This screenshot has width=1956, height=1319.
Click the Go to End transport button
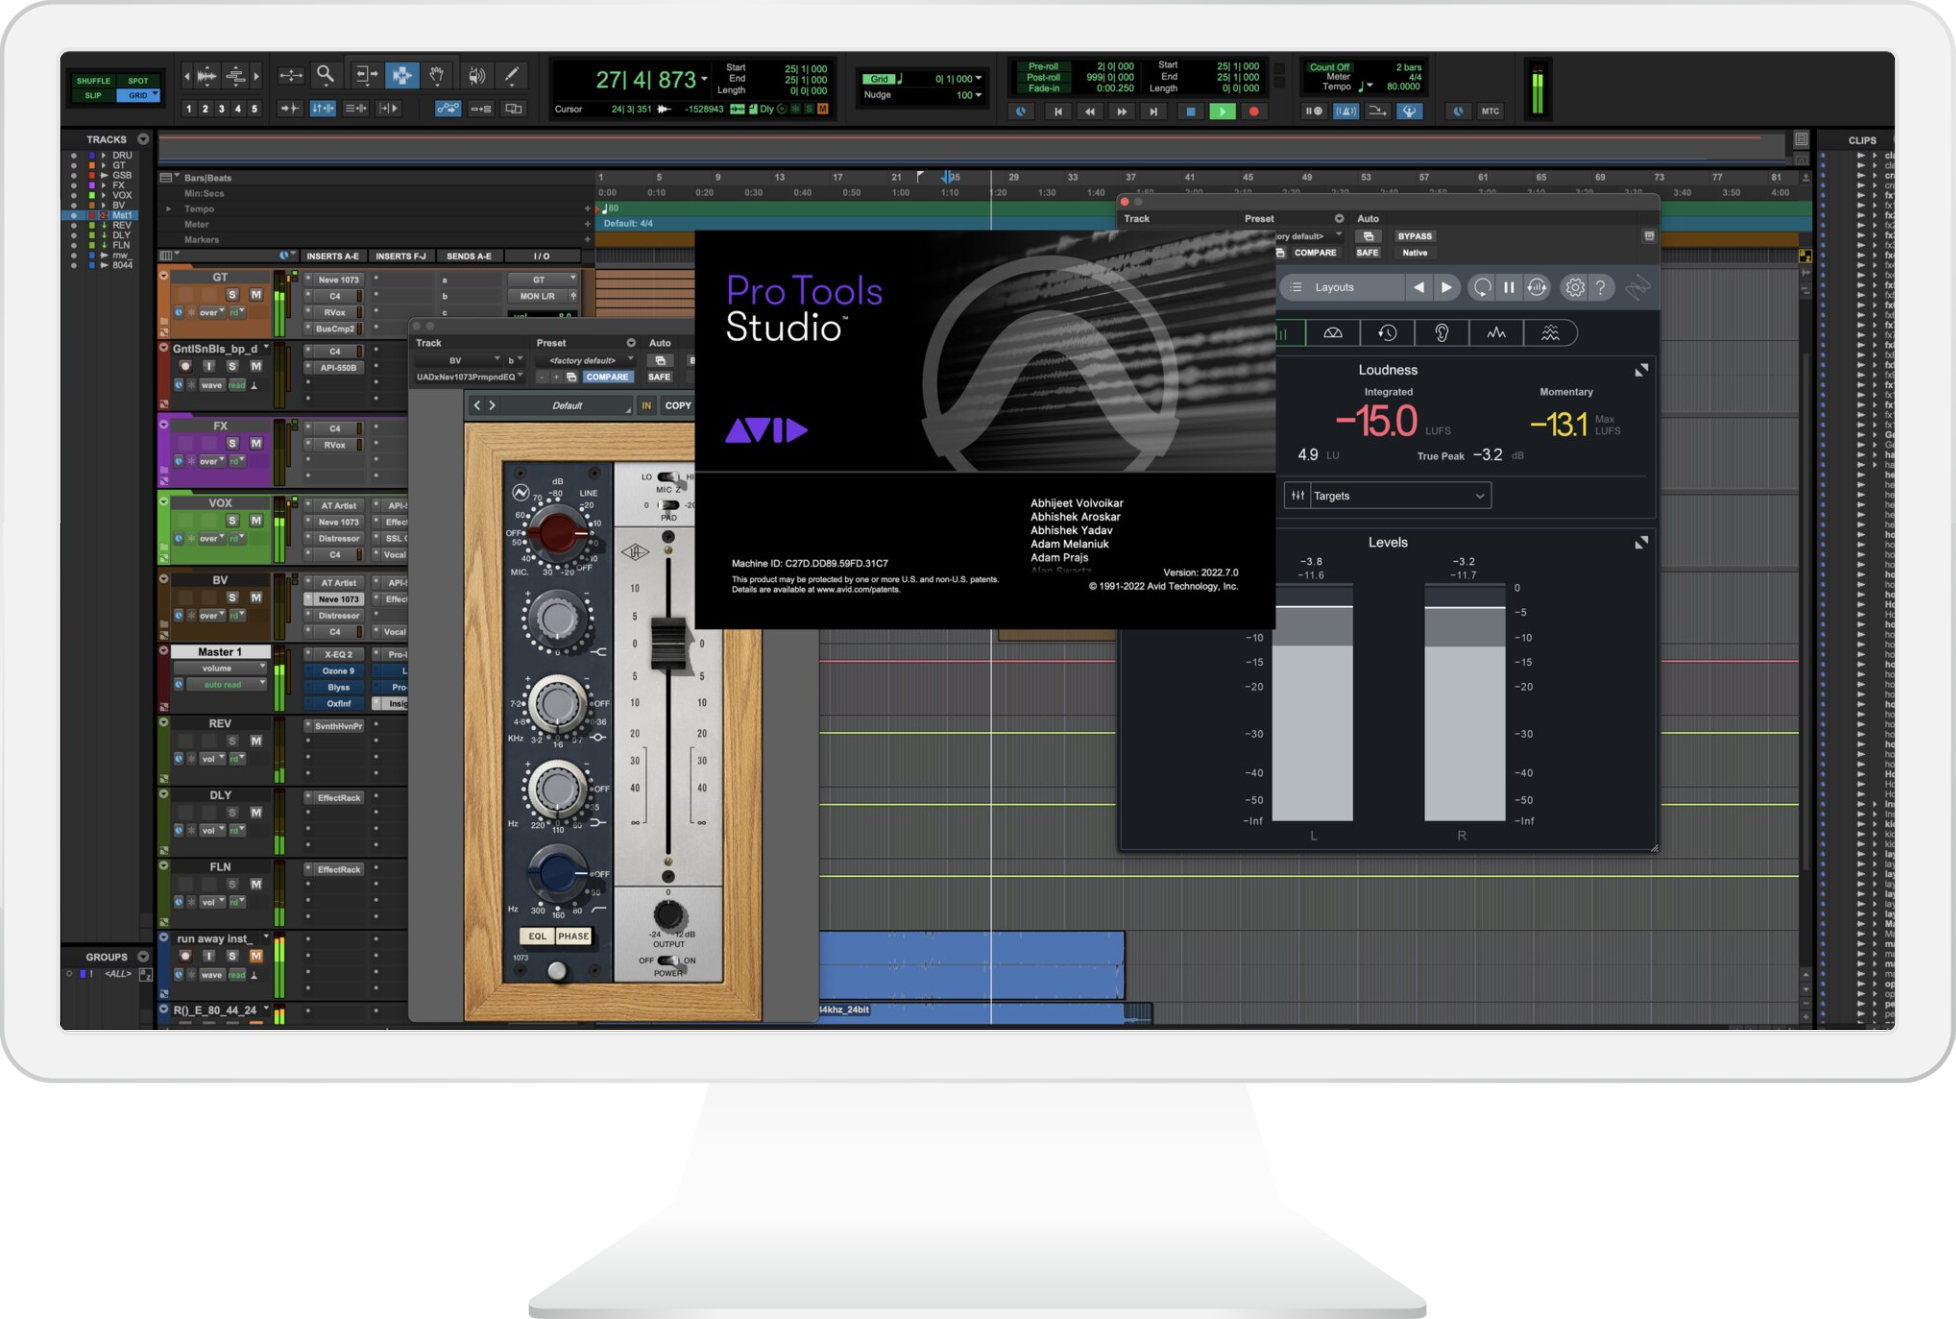[x=1154, y=112]
